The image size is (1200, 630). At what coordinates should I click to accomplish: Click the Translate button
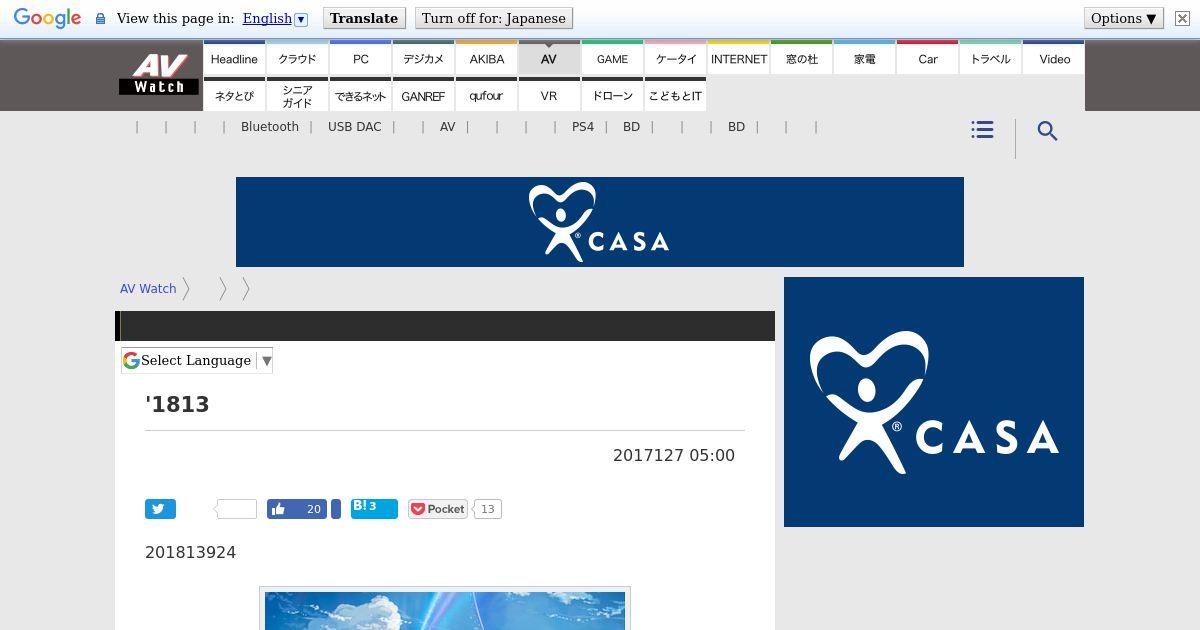coord(364,18)
